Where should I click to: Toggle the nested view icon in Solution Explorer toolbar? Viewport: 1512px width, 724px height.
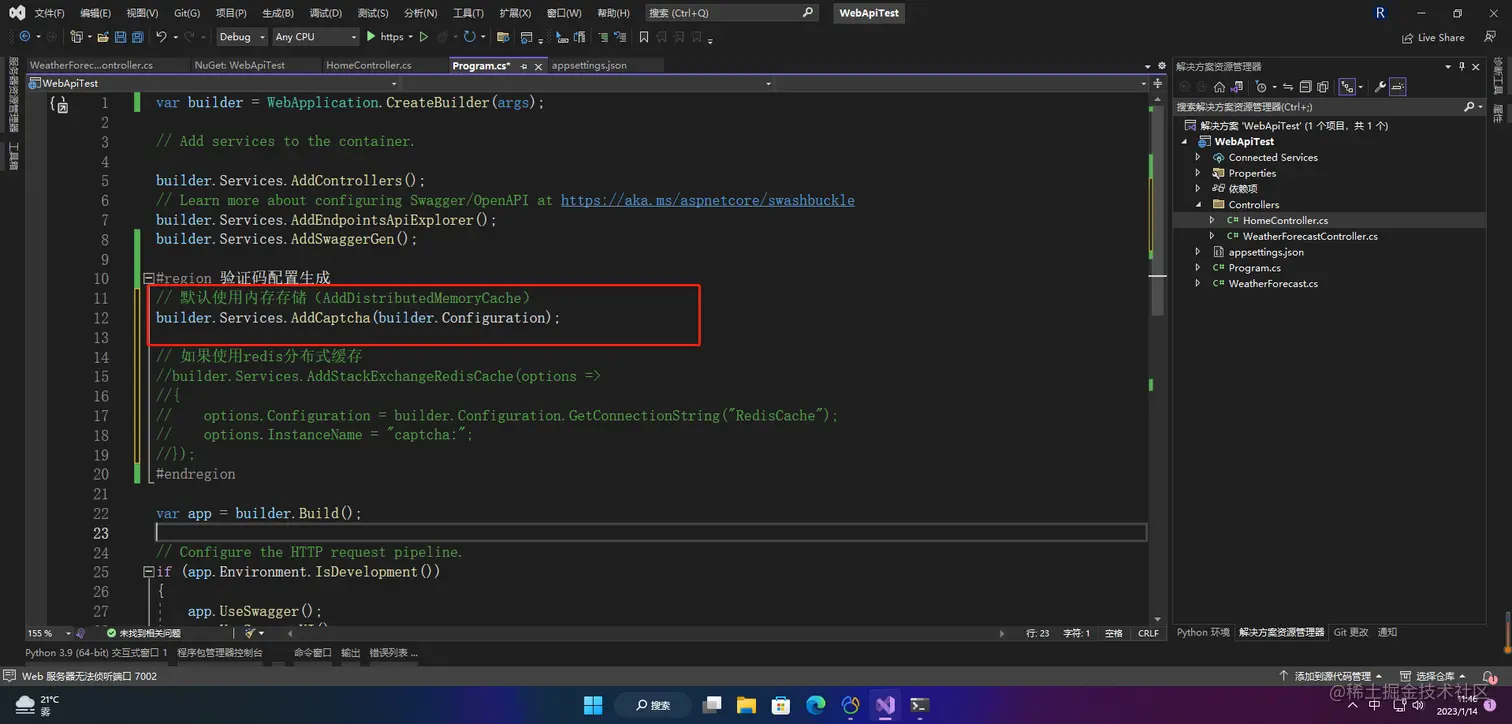[x=1347, y=87]
